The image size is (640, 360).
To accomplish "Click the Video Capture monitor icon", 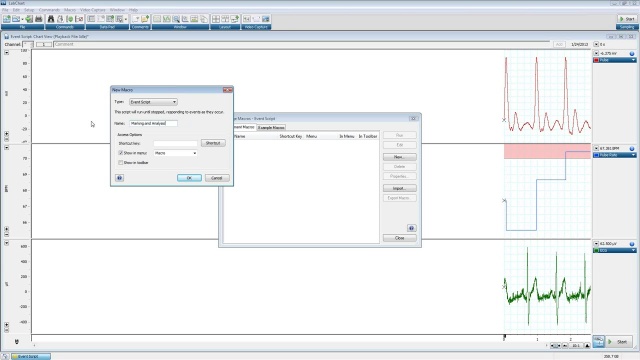I will 266,19.
